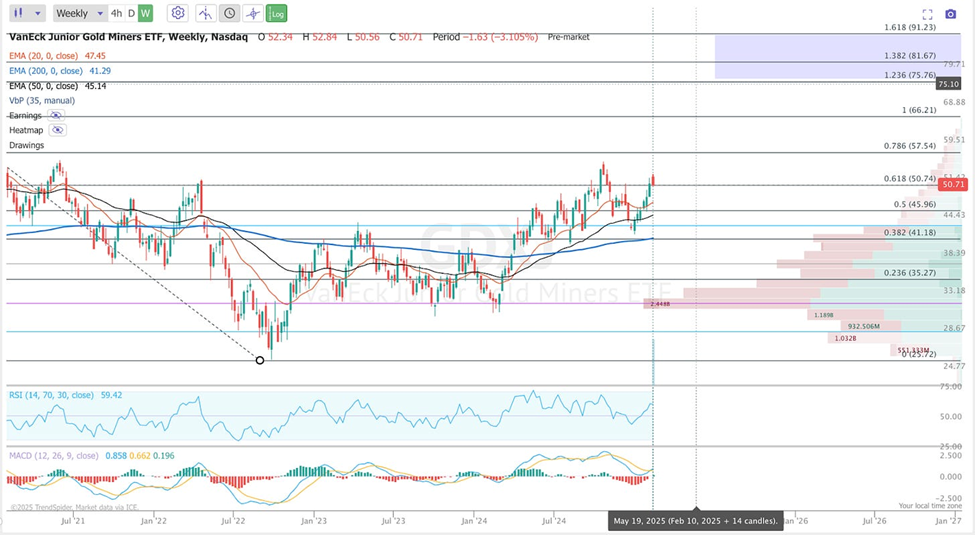
Task: Open the Weekly timeframe dropdown
Action: click(79, 13)
